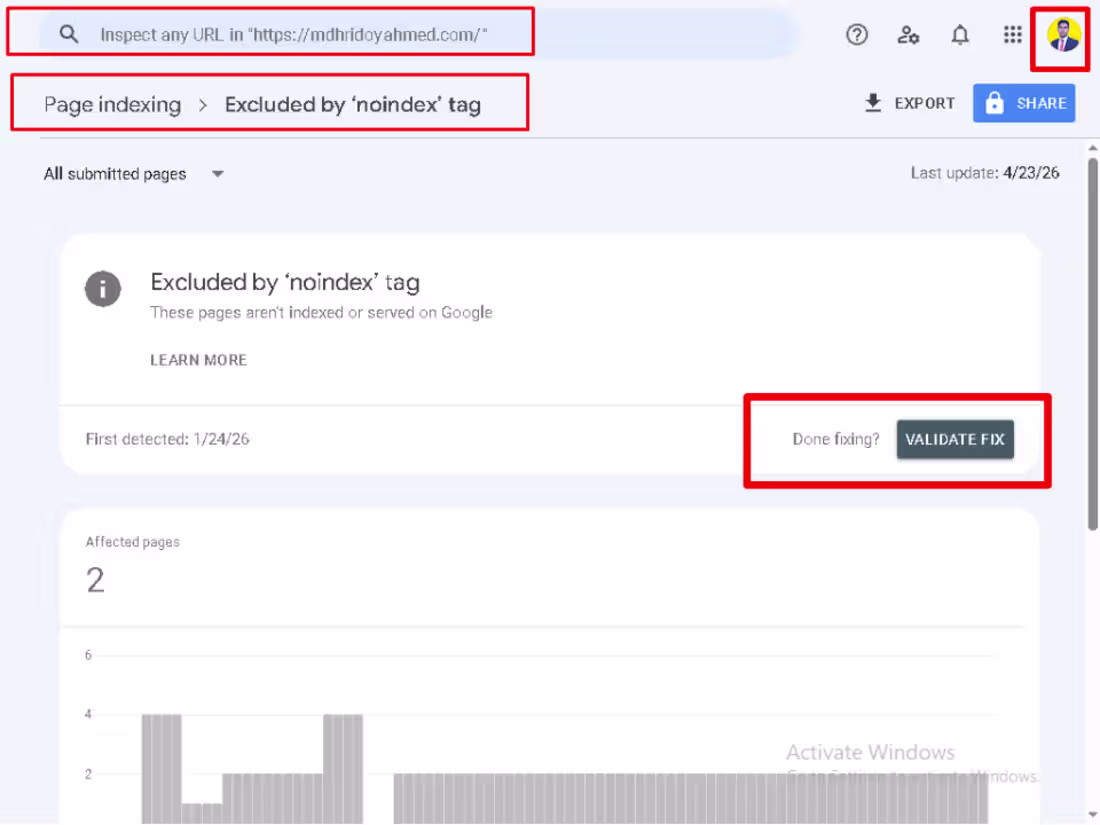The width and height of the screenshot is (1100, 825).
Task: Expand the All submitted pages dropdown
Action: (x=134, y=174)
